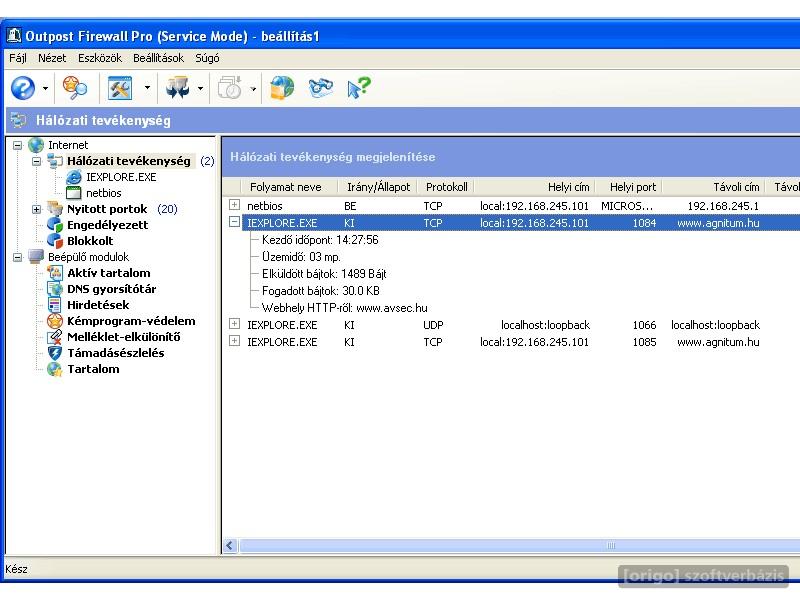The height and width of the screenshot is (600, 800).
Task: Select the Támadásészlelés plug-in label
Action: point(116,353)
